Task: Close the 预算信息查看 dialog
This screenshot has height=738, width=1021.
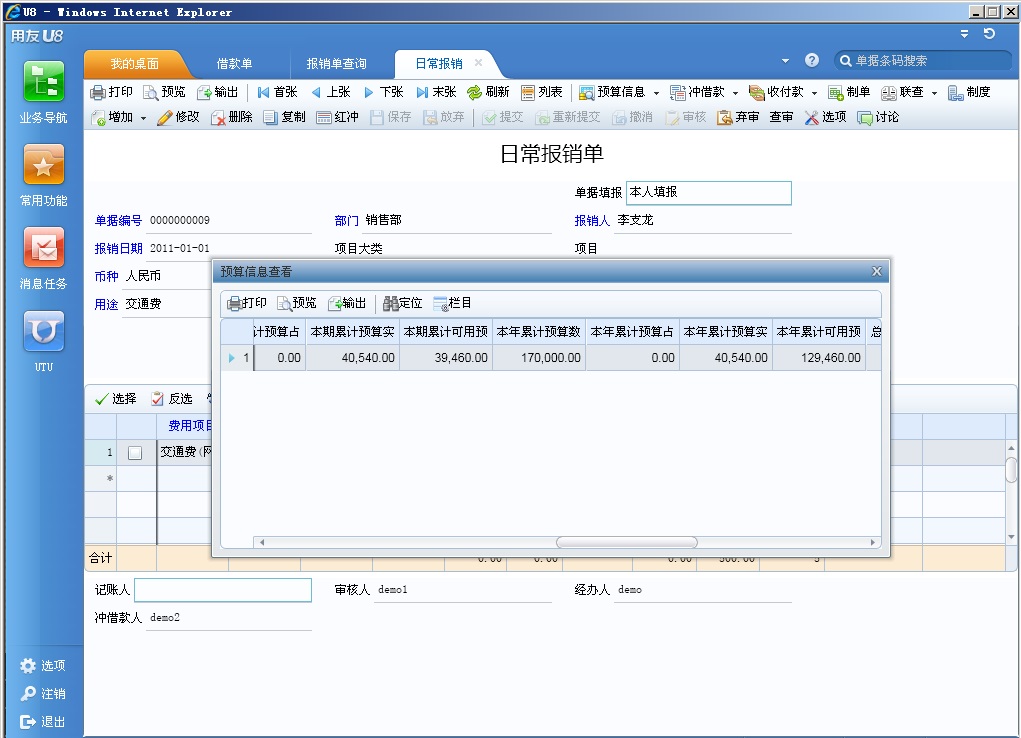Action: 876,272
